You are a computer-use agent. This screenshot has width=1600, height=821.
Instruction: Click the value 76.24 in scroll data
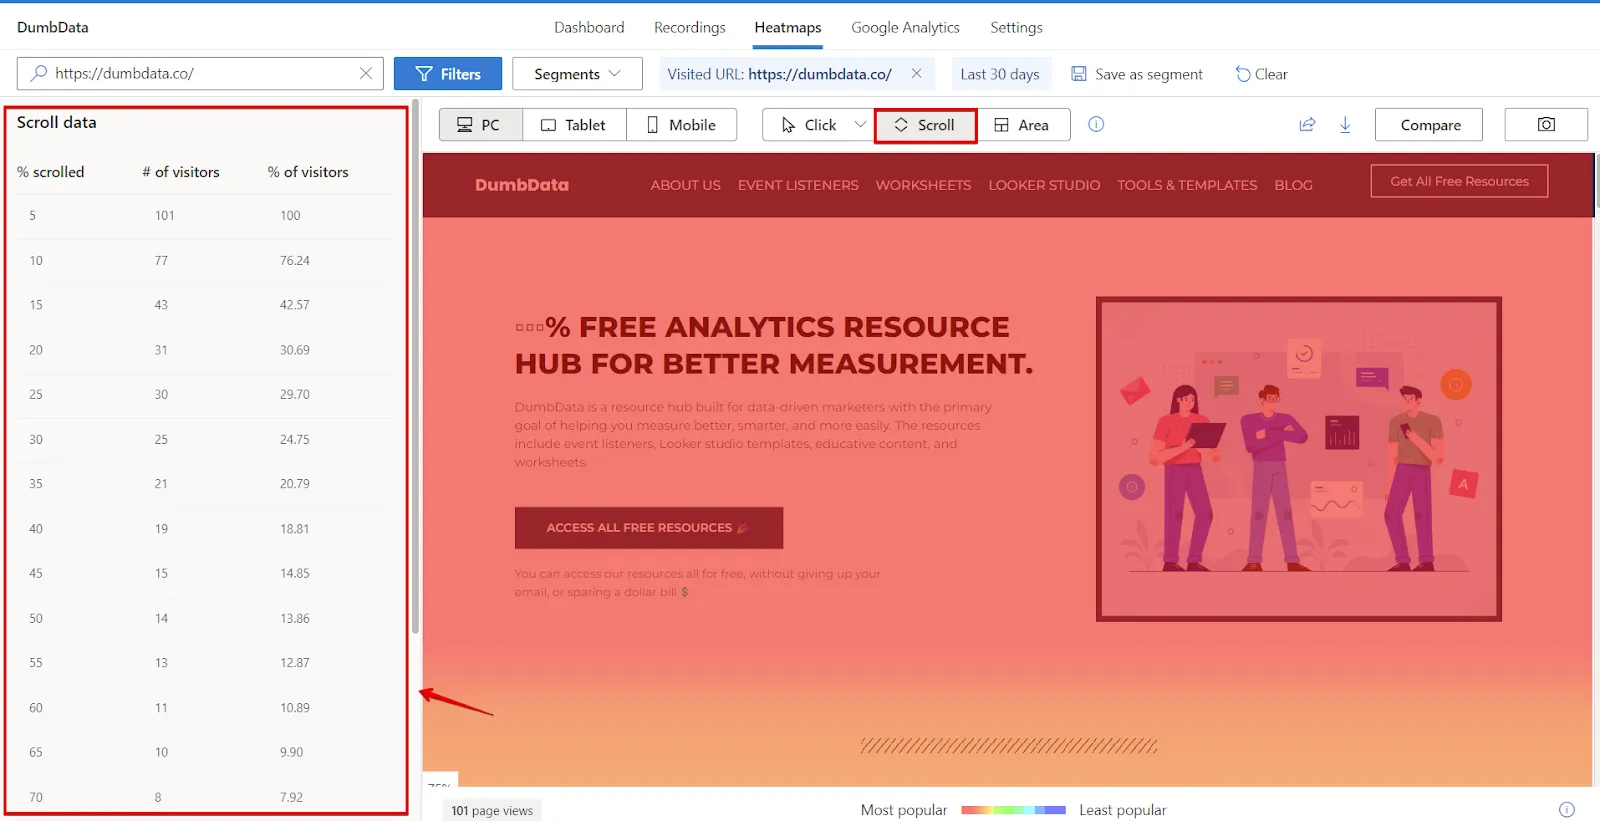295,260
